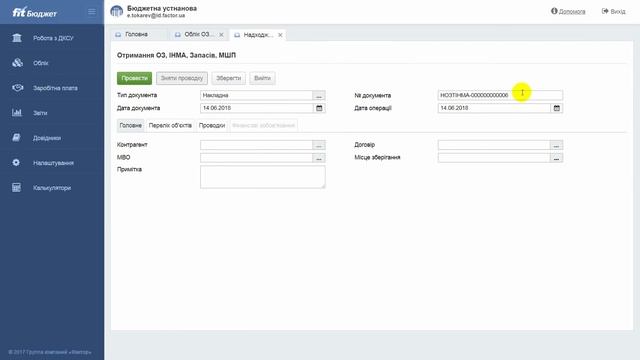The height and width of the screenshot is (360, 640).
Task: Open the Налаштування menu item
Action: (52, 162)
